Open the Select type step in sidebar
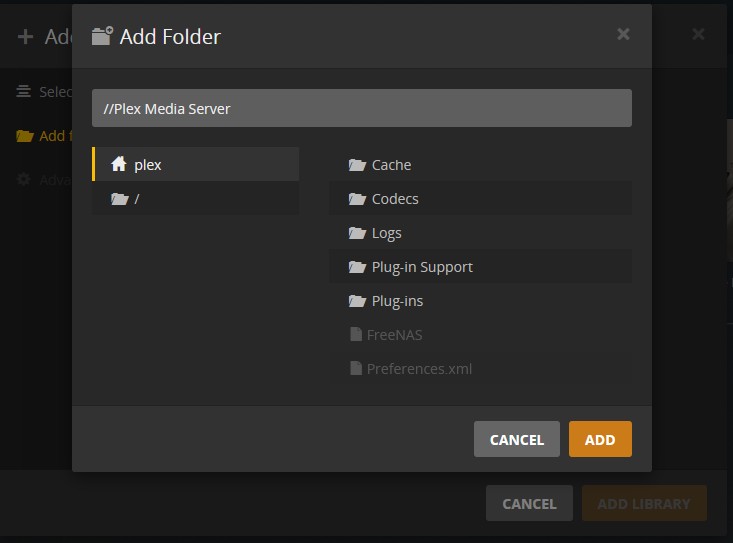The image size is (733, 543). click(44, 92)
